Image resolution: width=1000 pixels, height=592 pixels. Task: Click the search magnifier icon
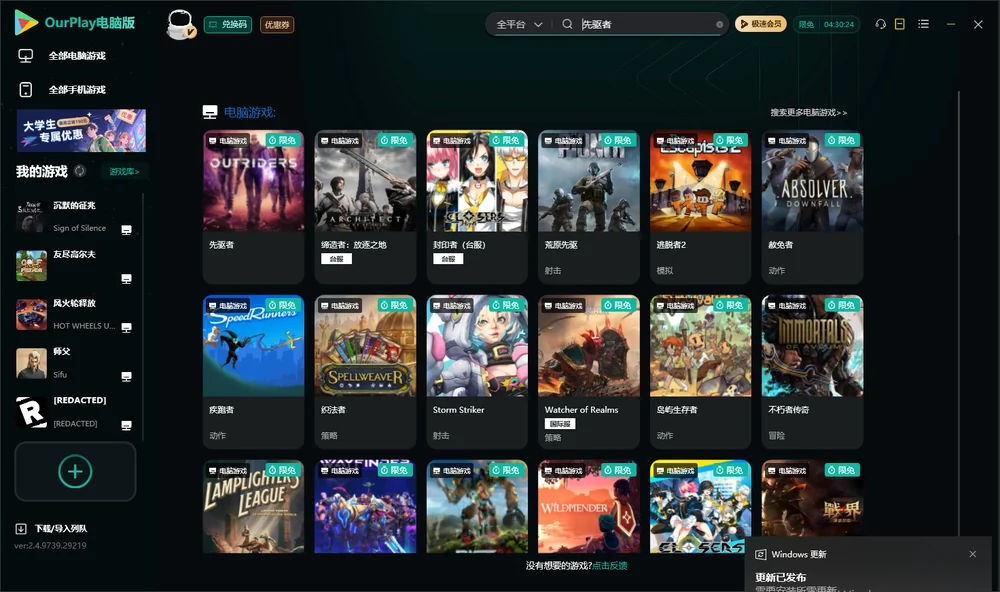coord(567,24)
